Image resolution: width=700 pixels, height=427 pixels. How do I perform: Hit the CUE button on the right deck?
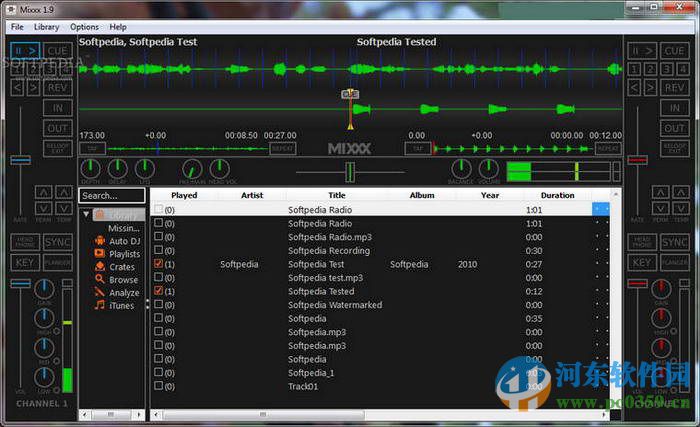(674, 50)
